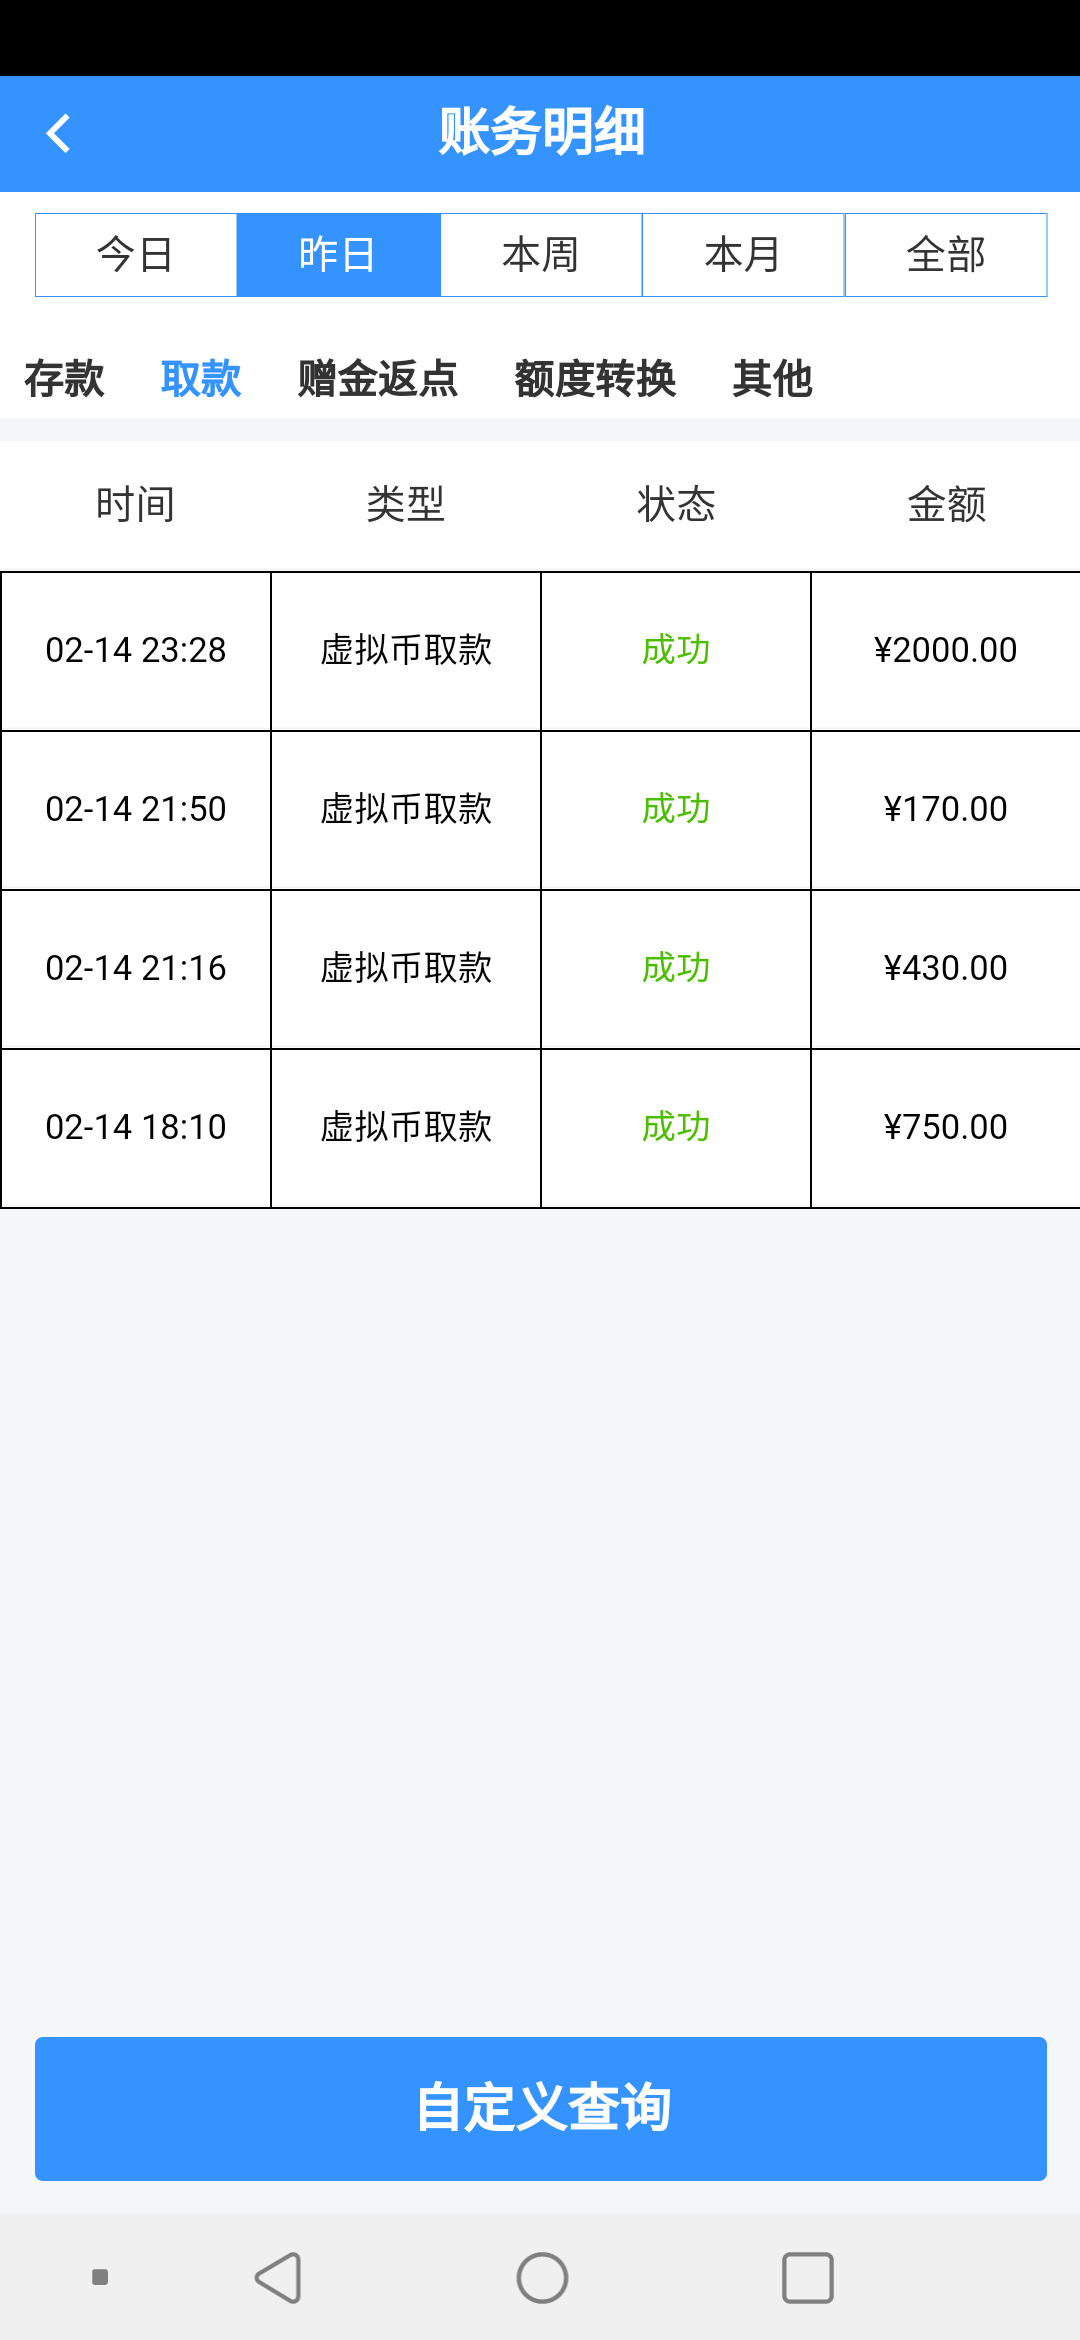Screen dimensions: 1080x2340
Task: Show 全部 date range records
Action: point(946,255)
